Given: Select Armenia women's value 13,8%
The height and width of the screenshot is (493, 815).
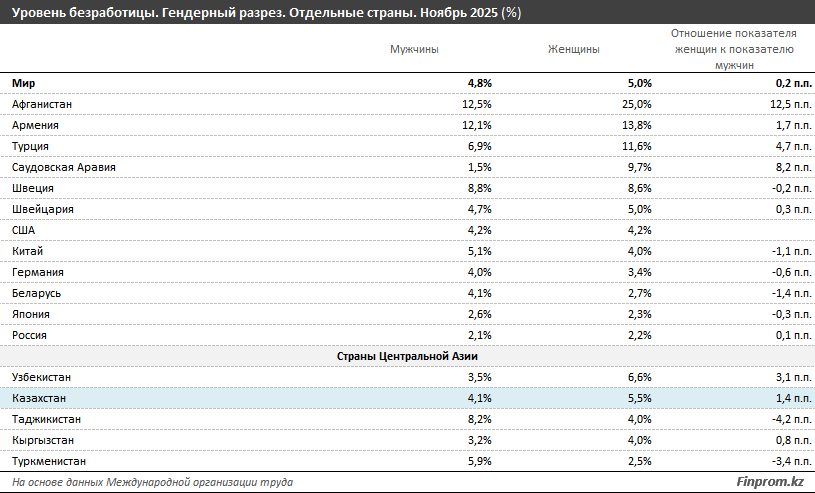Looking at the screenshot, I should pyautogui.click(x=637, y=125).
